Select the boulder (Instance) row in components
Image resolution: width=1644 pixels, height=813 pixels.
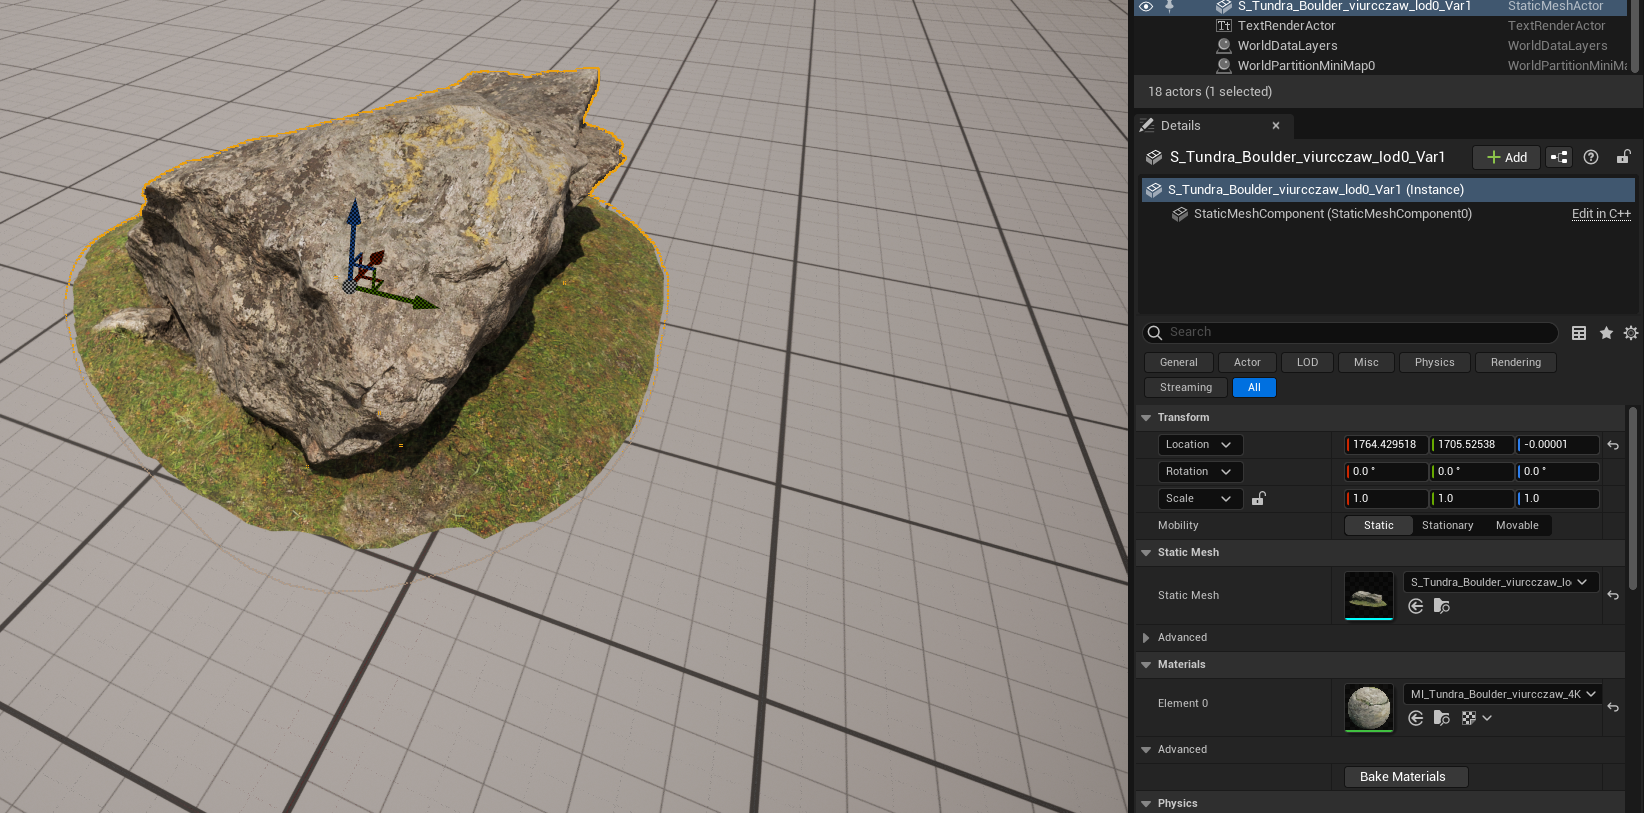(x=1388, y=190)
